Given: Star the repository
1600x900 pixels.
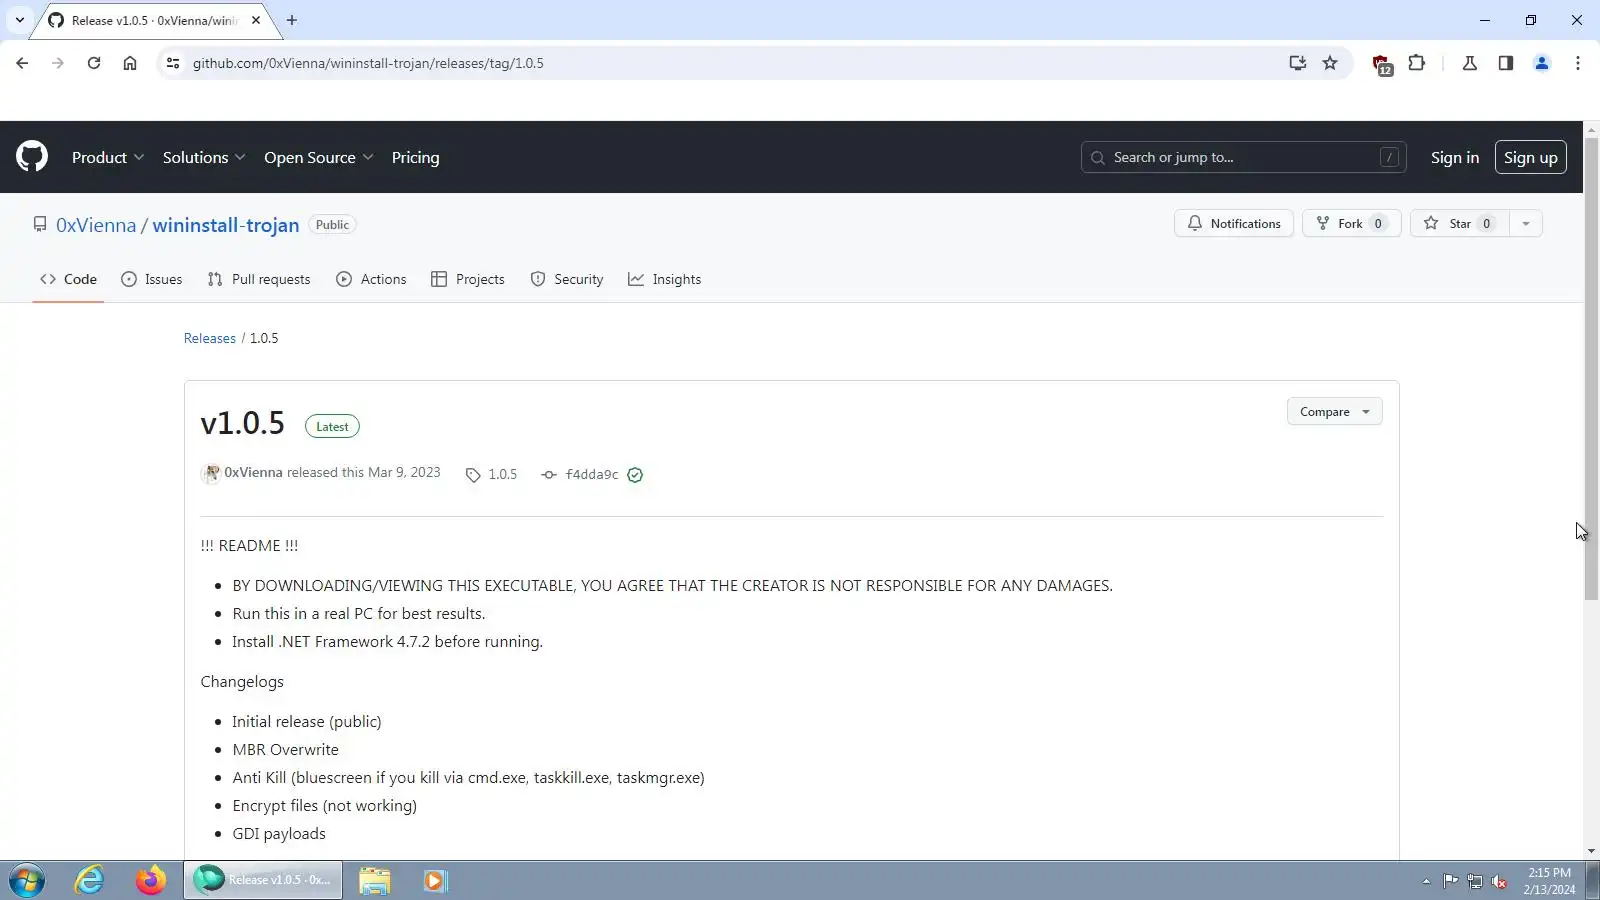Looking at the screenshot, I should 1459,223.
